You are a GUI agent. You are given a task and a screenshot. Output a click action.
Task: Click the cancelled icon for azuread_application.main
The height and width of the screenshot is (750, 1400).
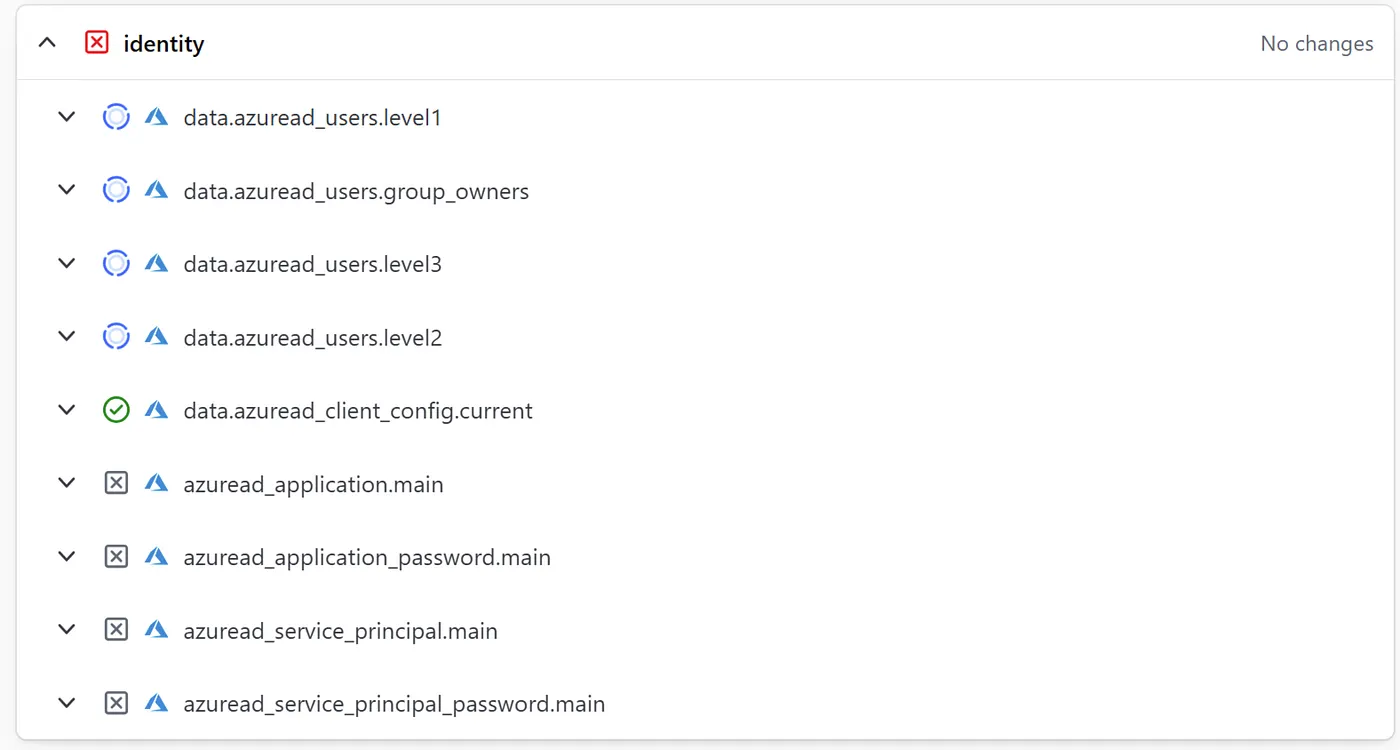click(116, 484)
